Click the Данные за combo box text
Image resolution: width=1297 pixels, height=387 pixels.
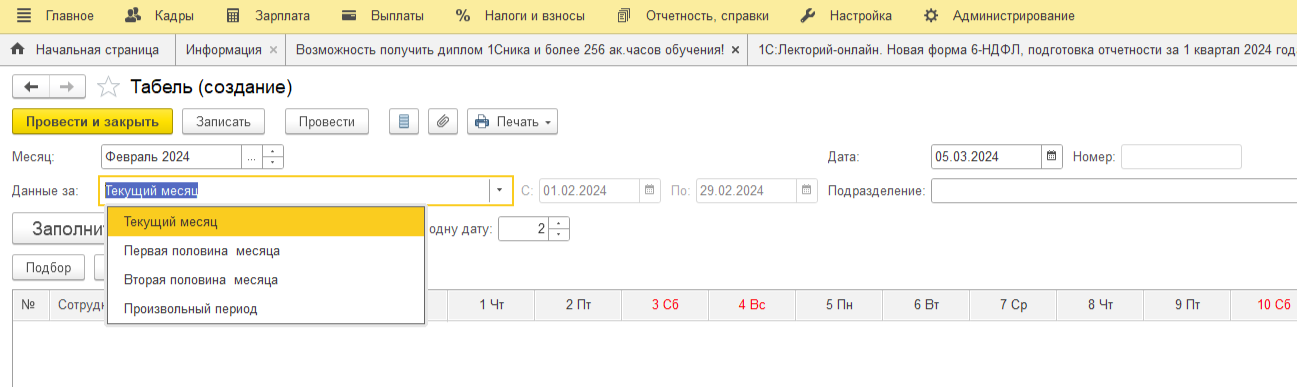point(294,190)
